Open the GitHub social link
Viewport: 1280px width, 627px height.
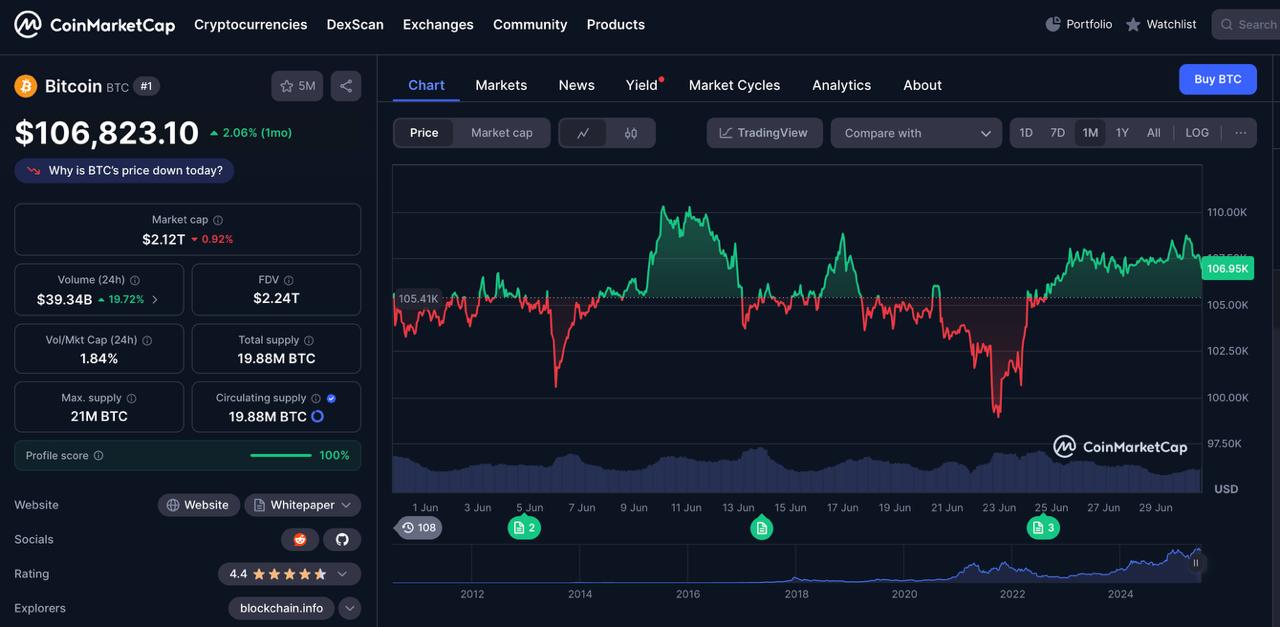point(342,539)
